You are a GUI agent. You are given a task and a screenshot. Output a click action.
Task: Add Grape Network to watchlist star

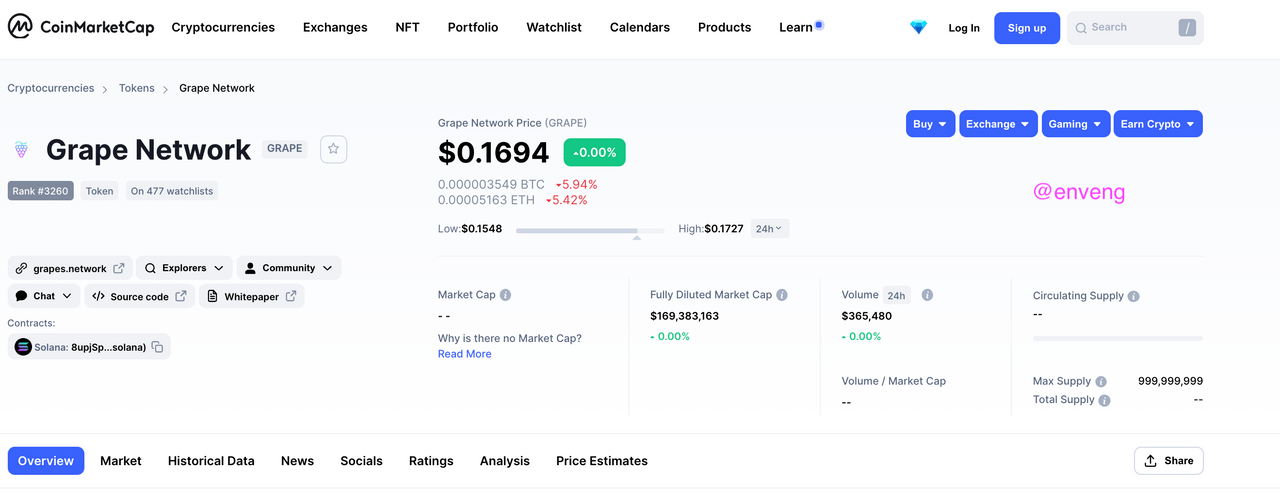[333, 149]
